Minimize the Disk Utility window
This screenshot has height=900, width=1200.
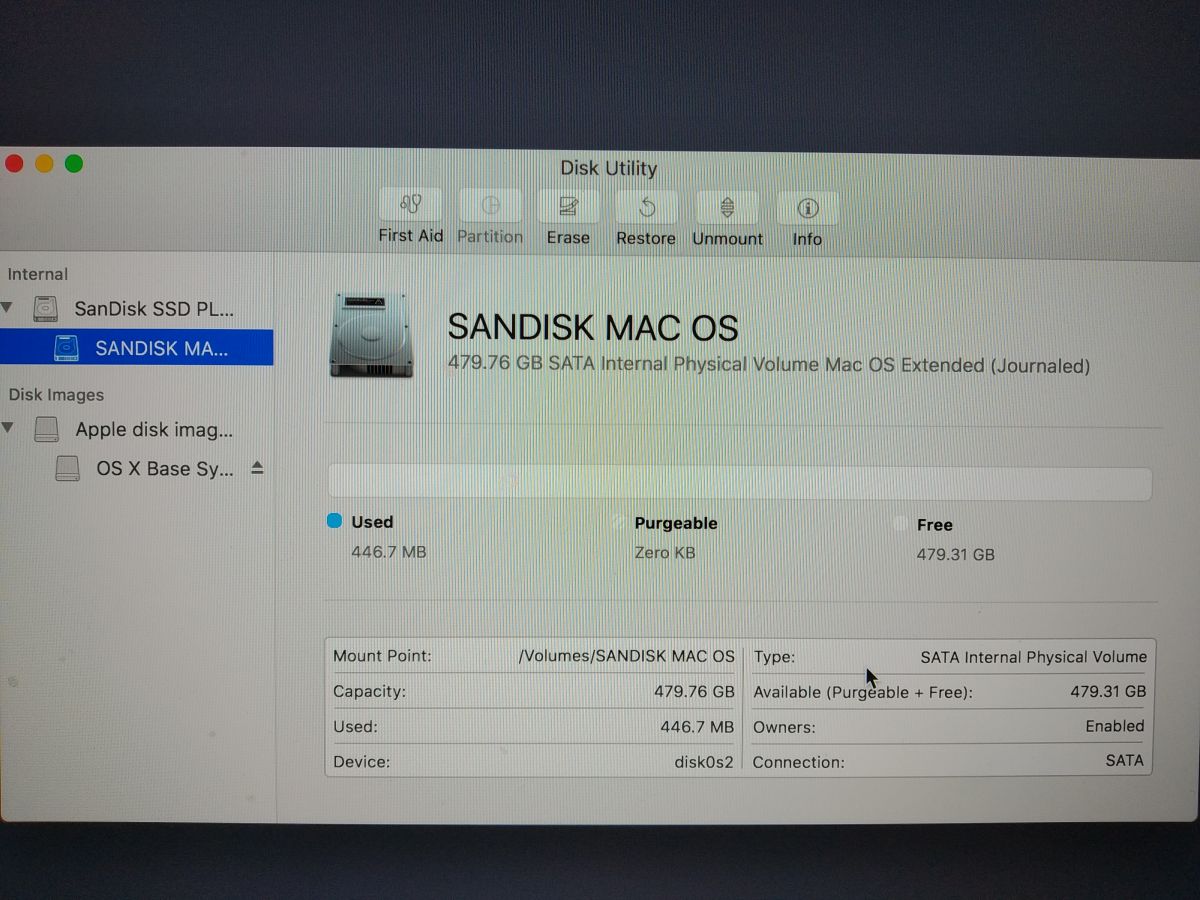click(44, 163)
